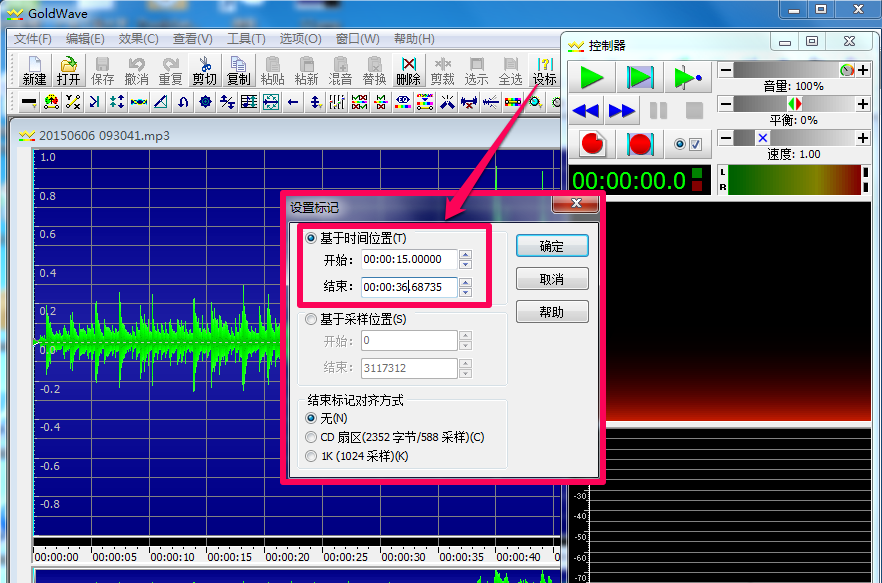Open the 效果(C) menu
Image resolution: width=882 pixels, height=583 pixels.
pyautogui.click(x=138, y=39)
